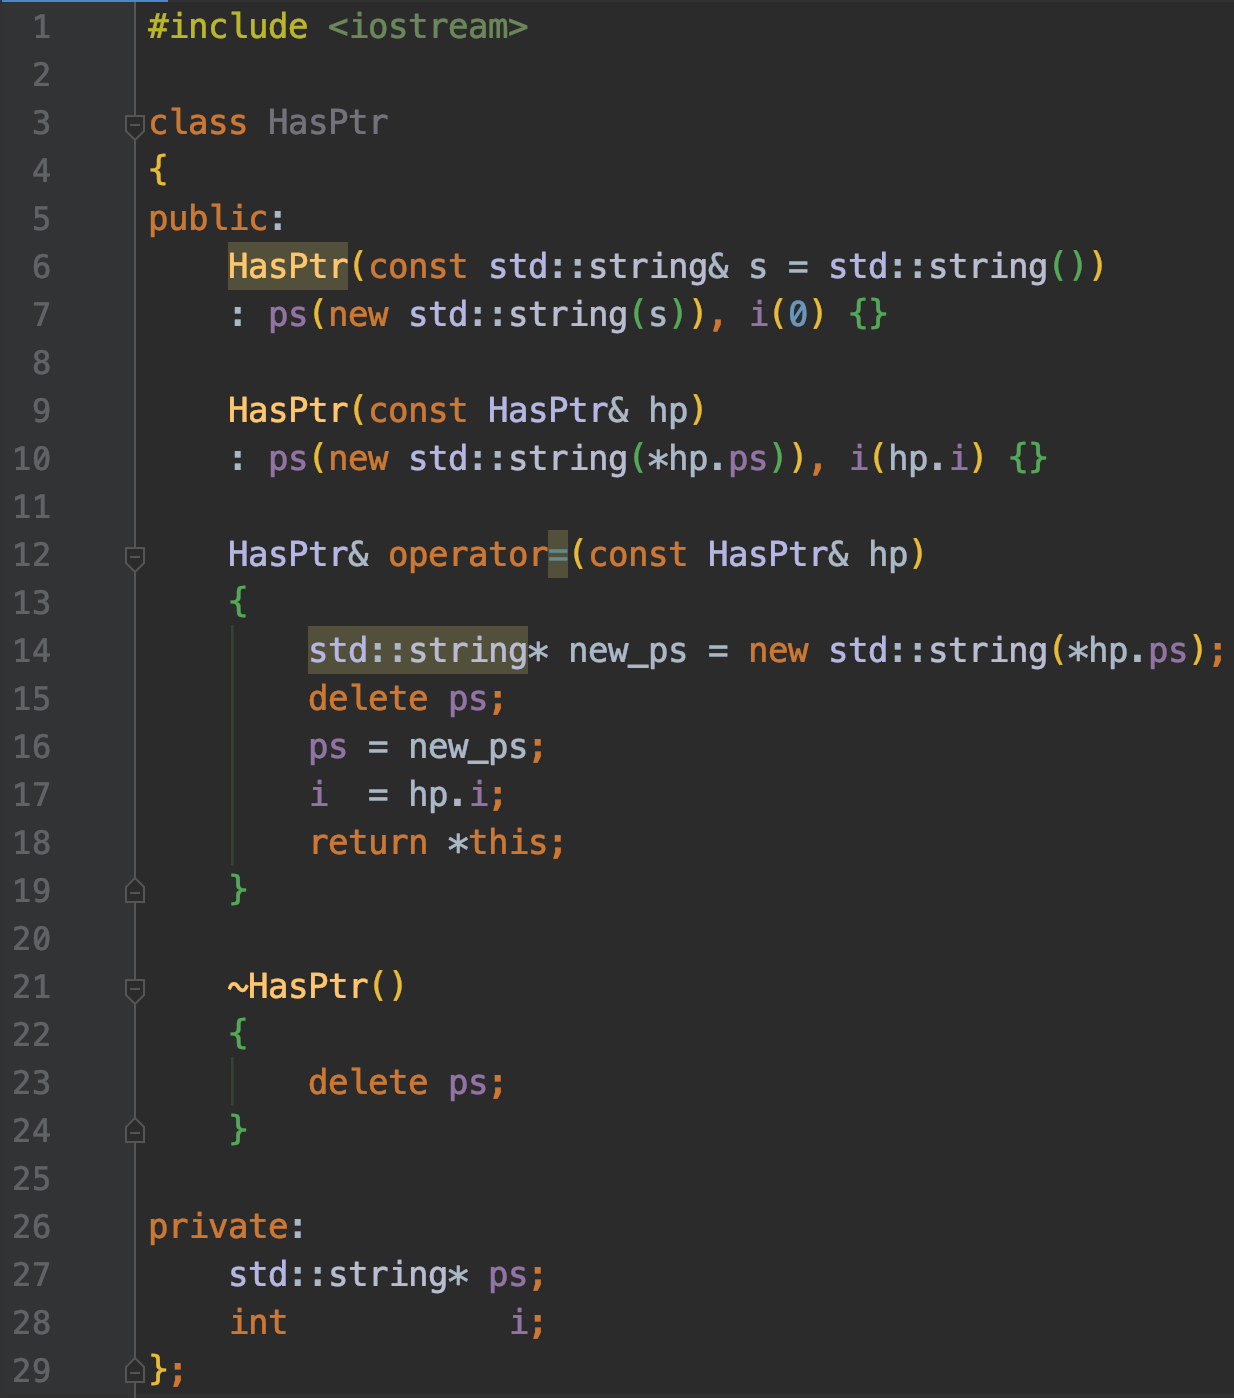Click i(hp.i) initializer on line 10
This screenshot has width=1234, height=1398.
918,459
